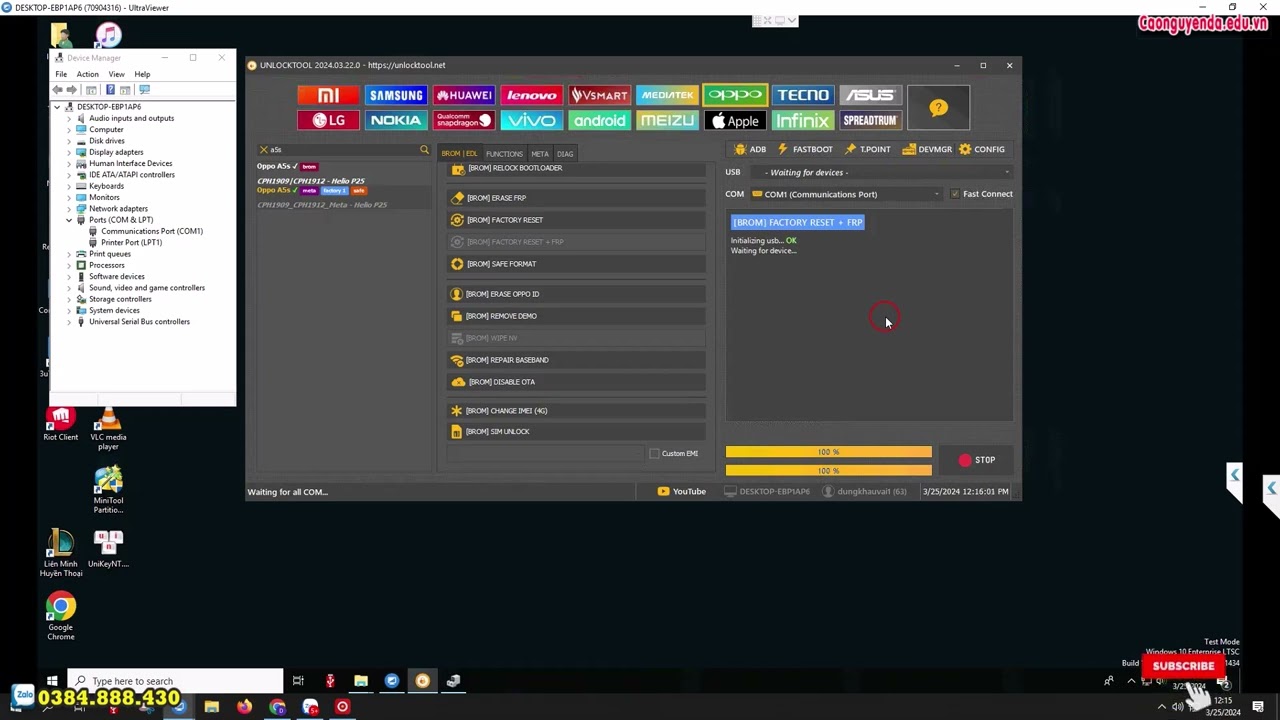Select the Meizu brand tile
The height and width of the screenshot is (720, 1280).
[x=667, y=120]
